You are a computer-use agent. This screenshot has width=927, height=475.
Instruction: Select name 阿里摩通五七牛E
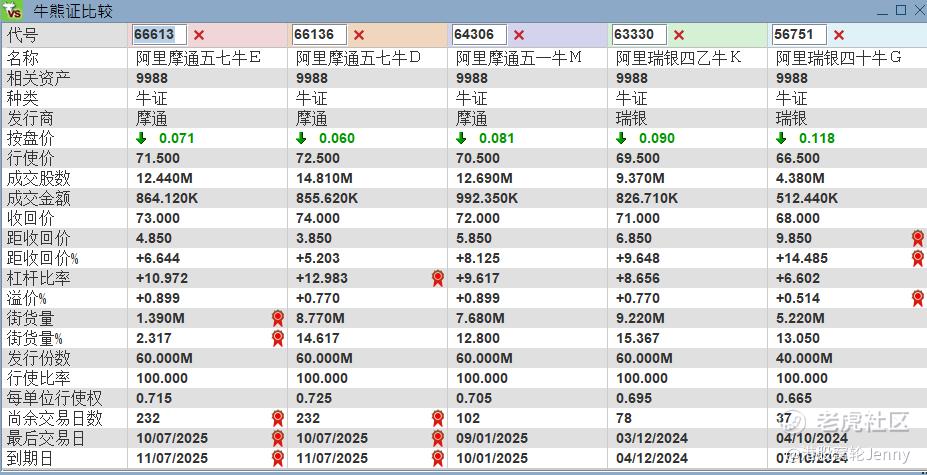[199, 58]
